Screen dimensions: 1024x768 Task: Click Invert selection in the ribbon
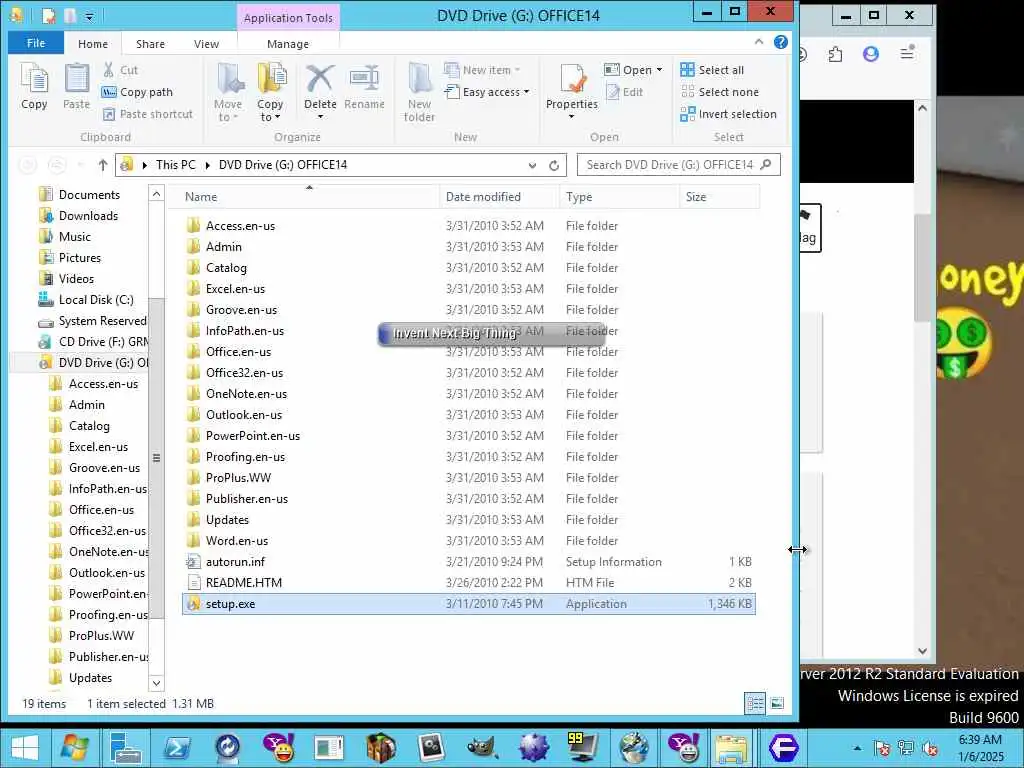pyautogui.click(x=729, y=114)
